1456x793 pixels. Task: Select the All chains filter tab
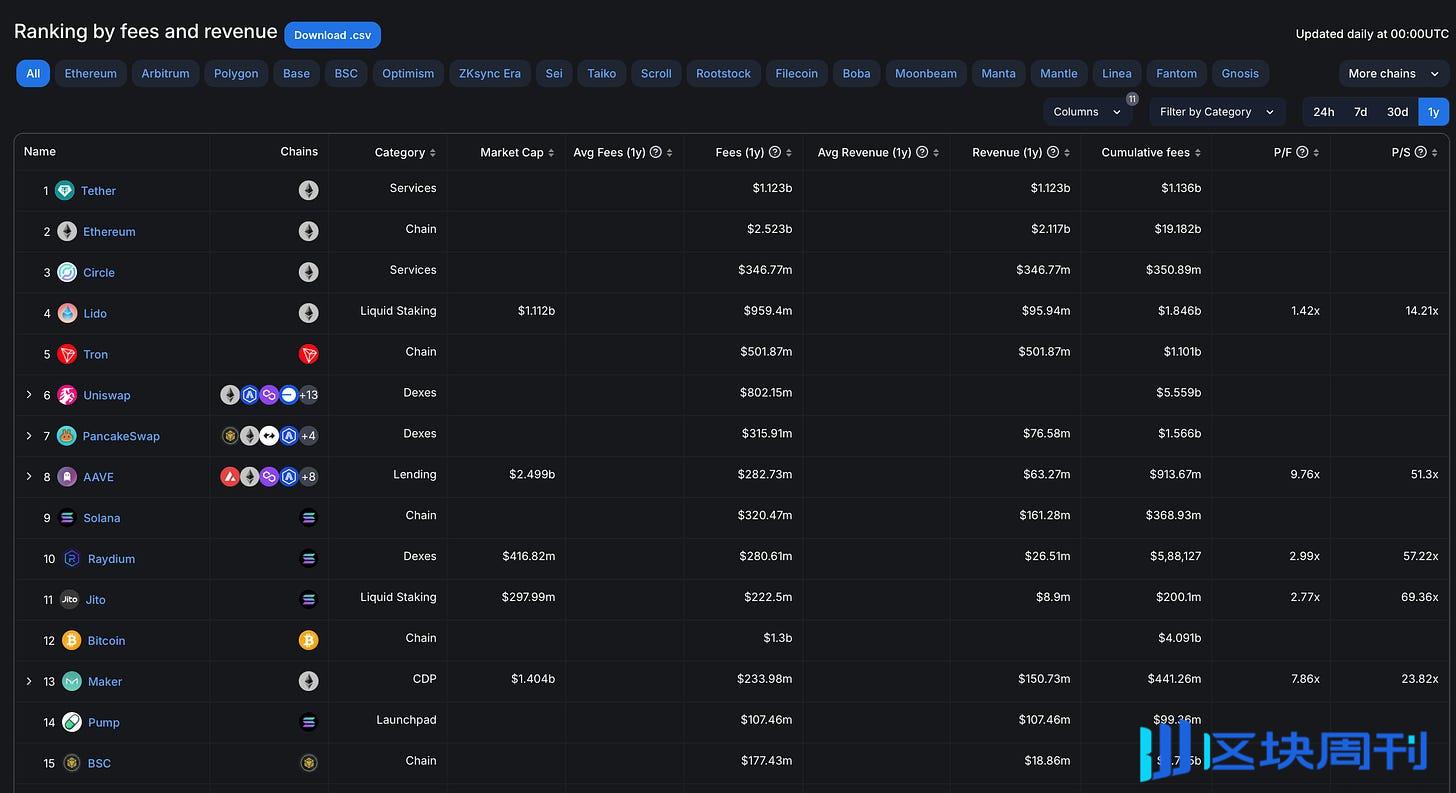[x=33, y=73]
